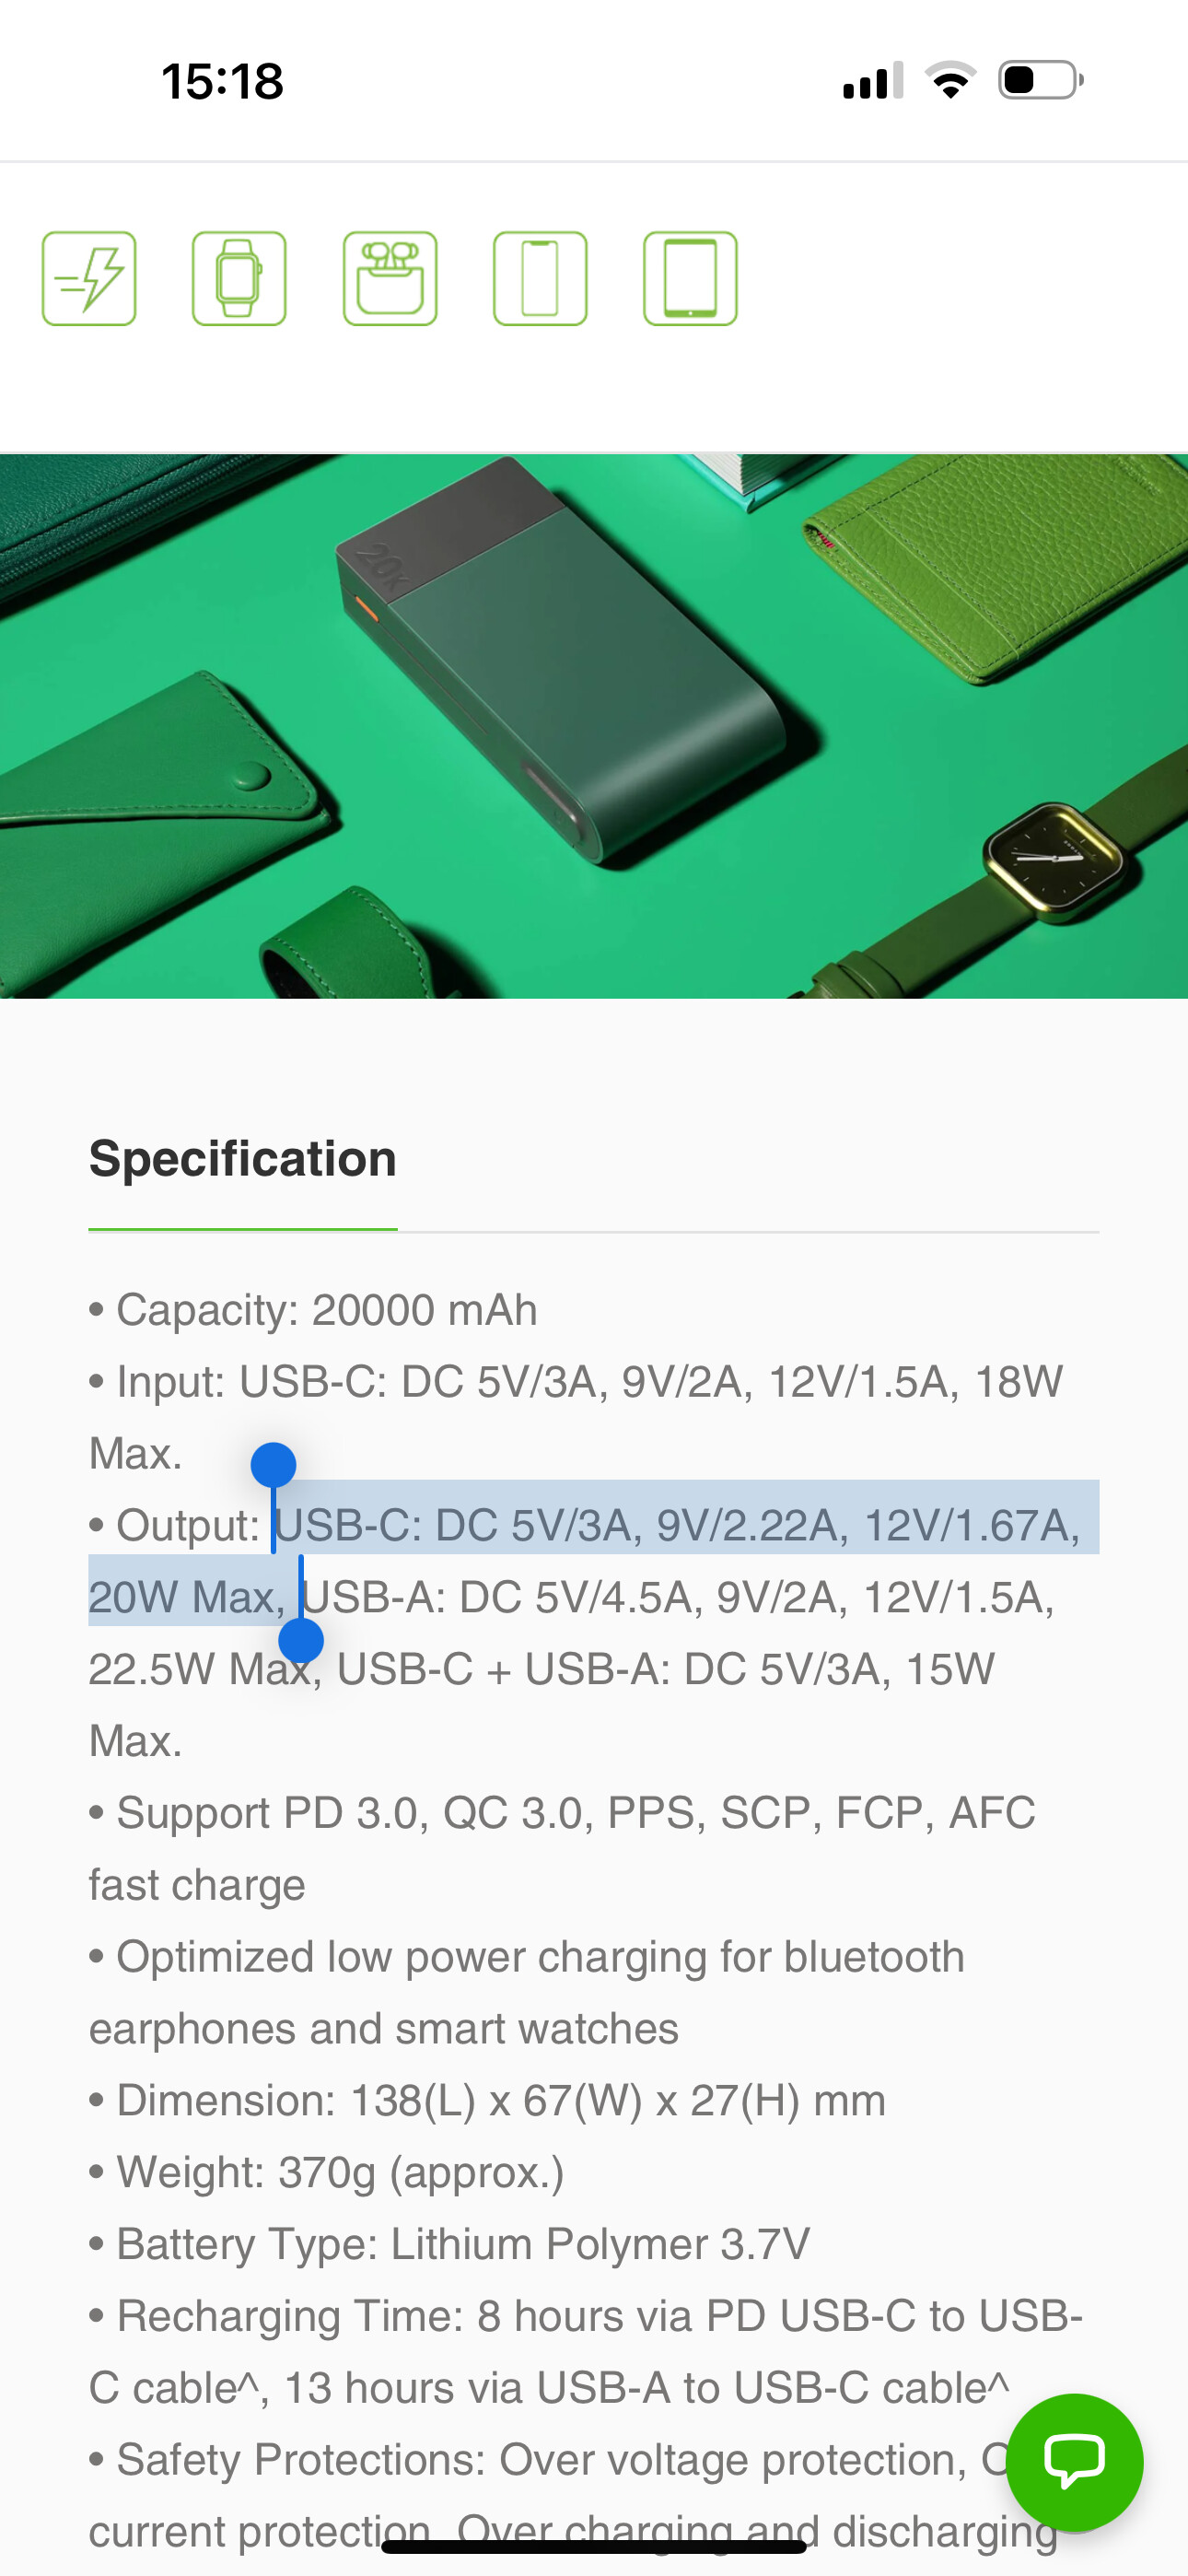This screenshot has width=1188, height=2576.
Task: Tap the Capacity: 20000 mAh line
Action: click(326, 1310)
